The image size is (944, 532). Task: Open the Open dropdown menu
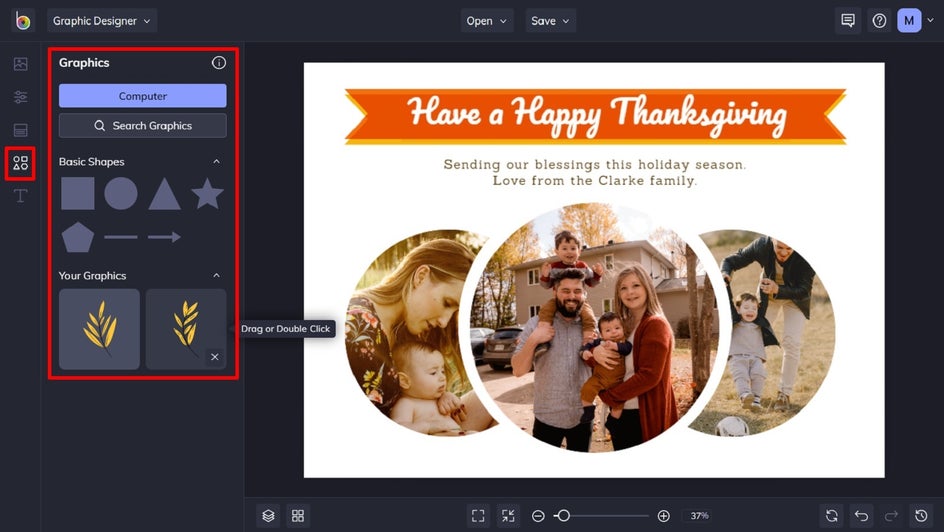pyautogui.click(x=487, y=21)
